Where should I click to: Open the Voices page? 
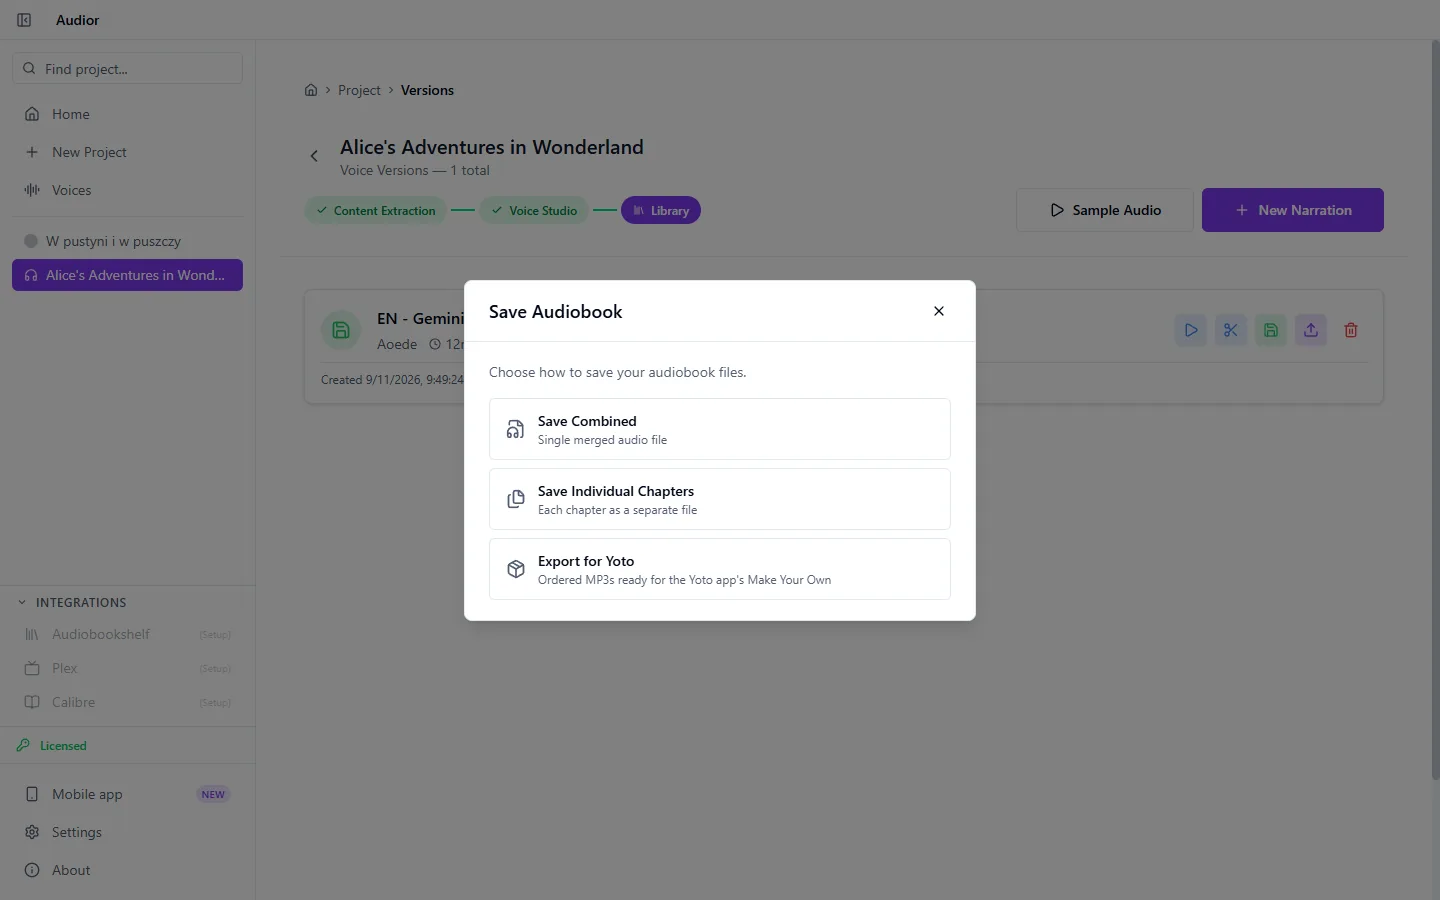(x=127, y=190)
